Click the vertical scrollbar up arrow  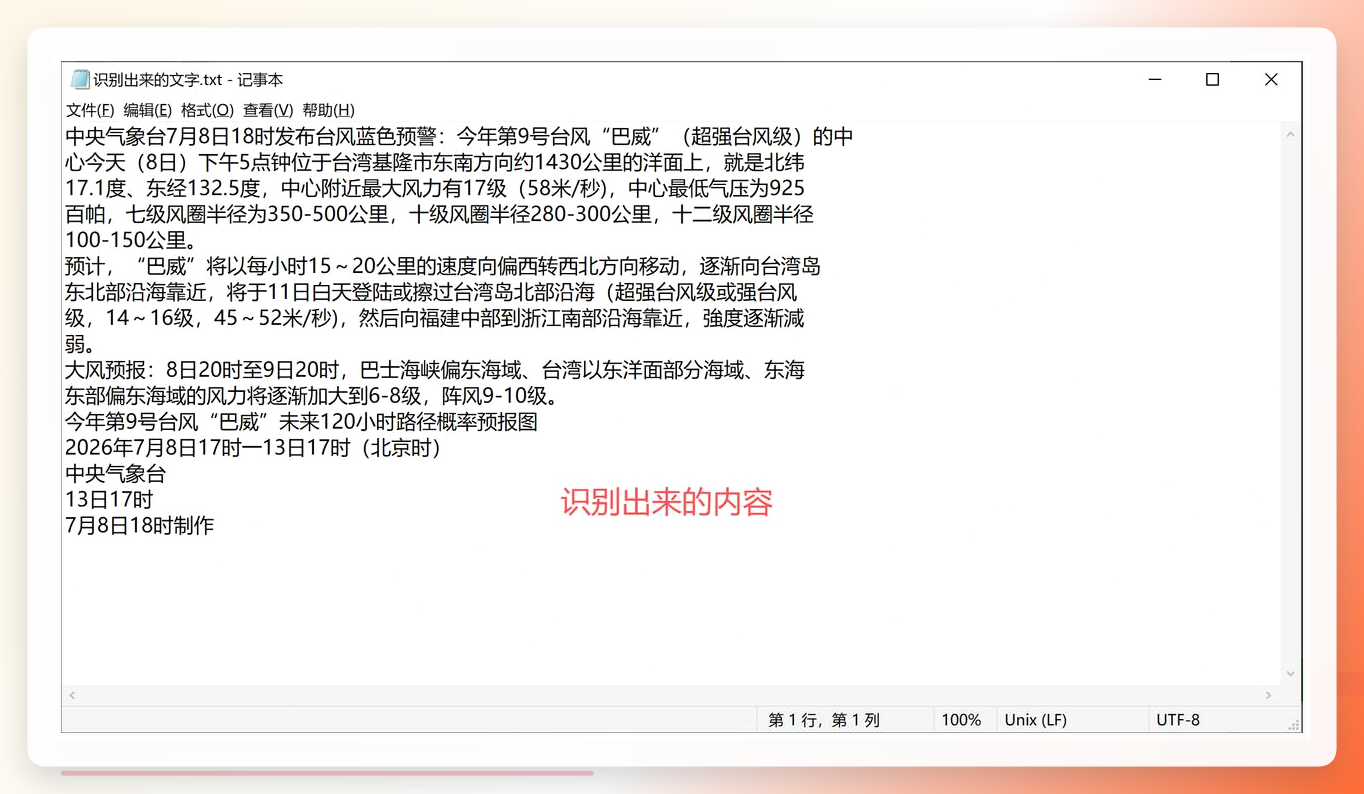coord(1290,135)
